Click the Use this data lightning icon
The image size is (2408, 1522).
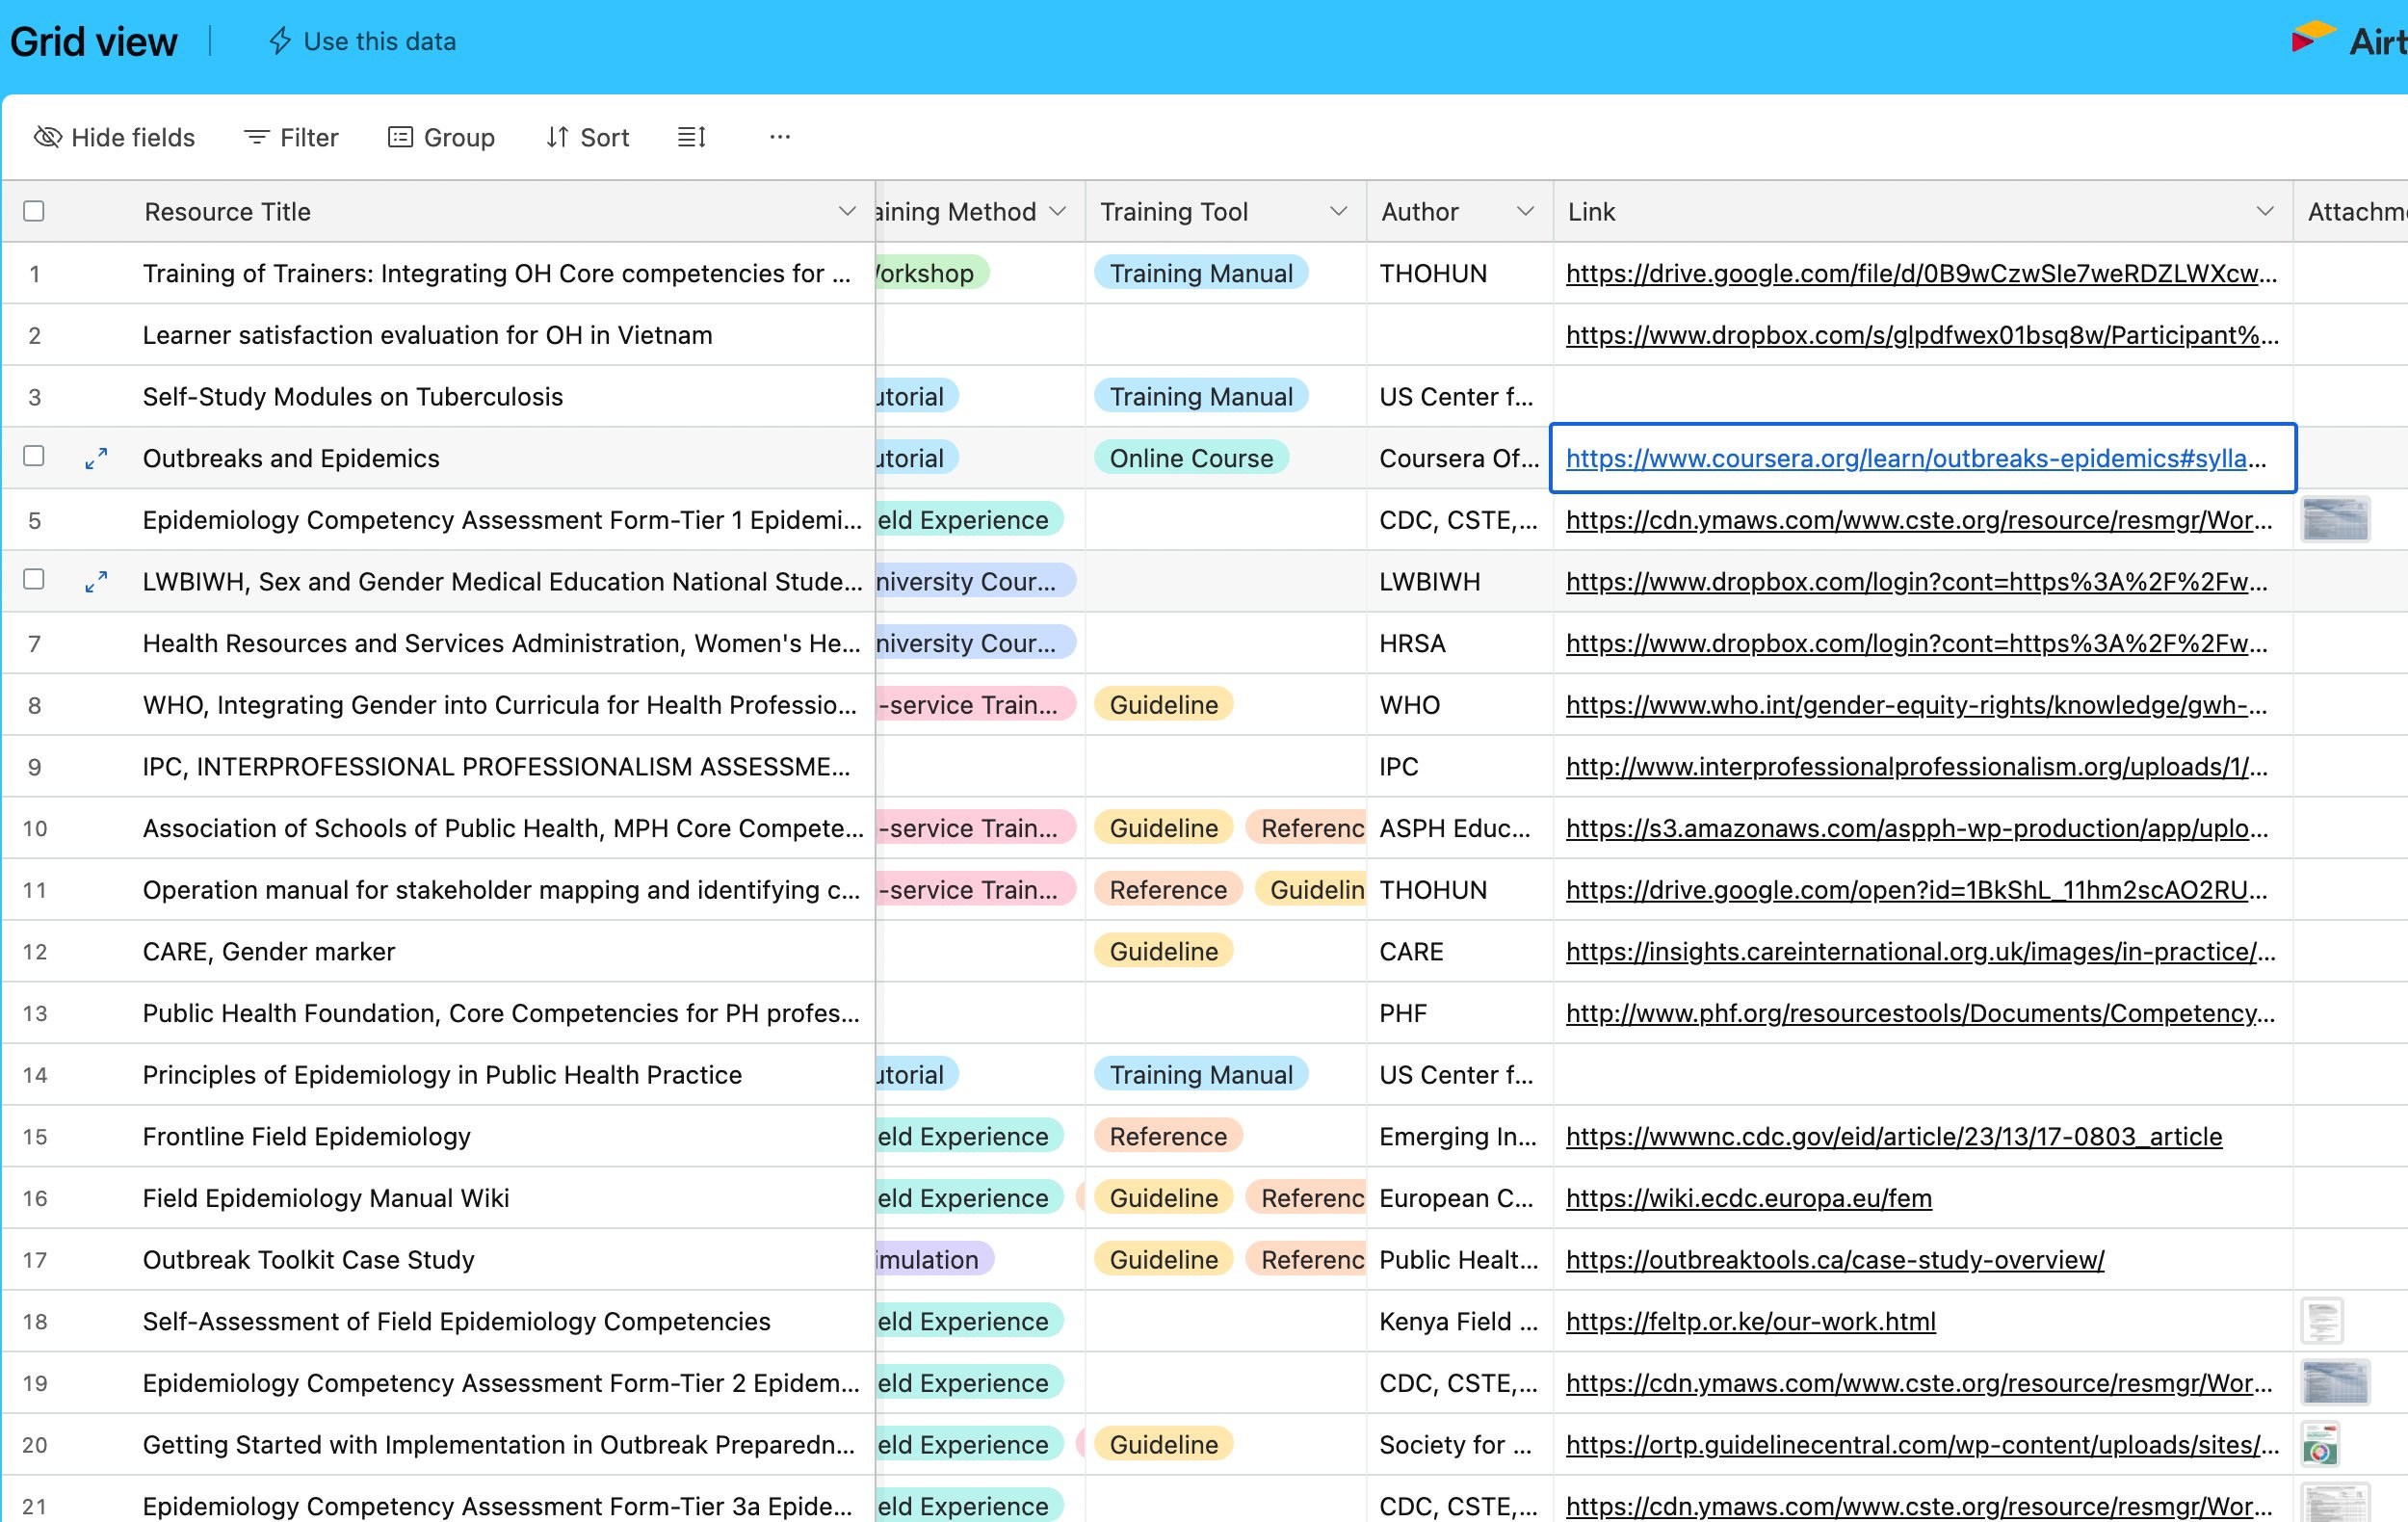pos(280,41)
